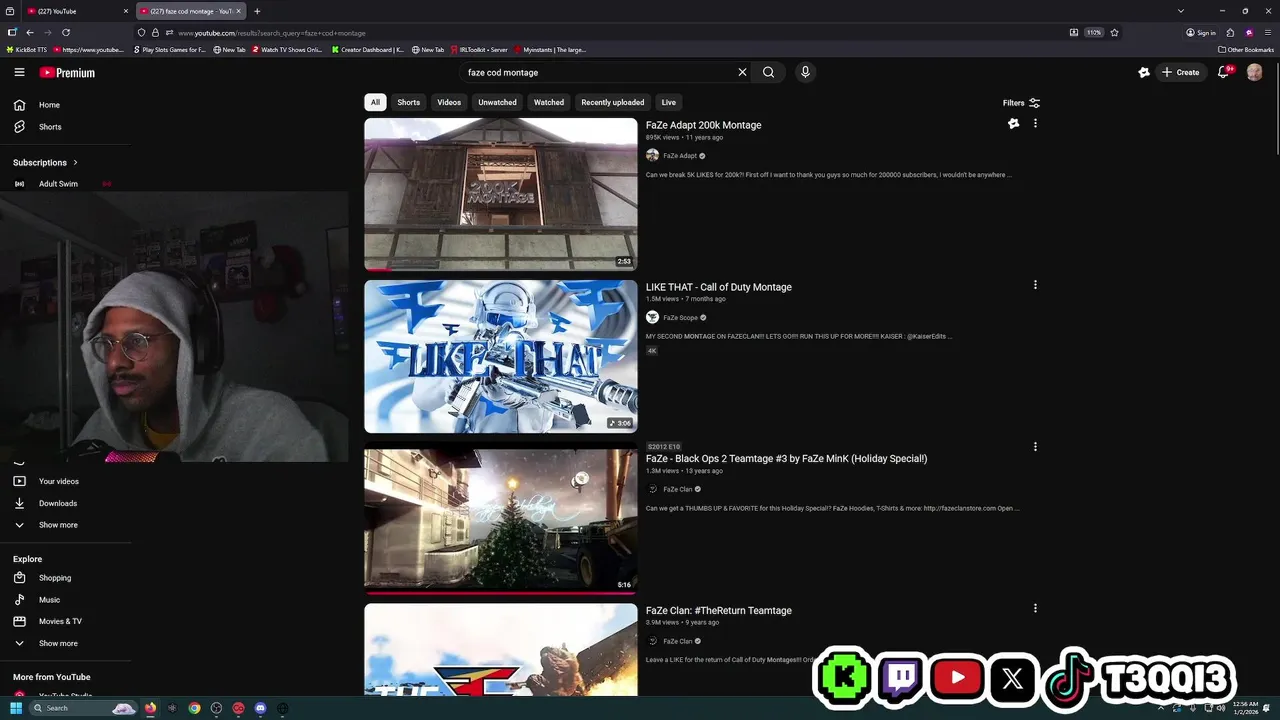Open Other Bookmarks folder
This screenshot has height=720, width=1280.
tap(1246, 49)
